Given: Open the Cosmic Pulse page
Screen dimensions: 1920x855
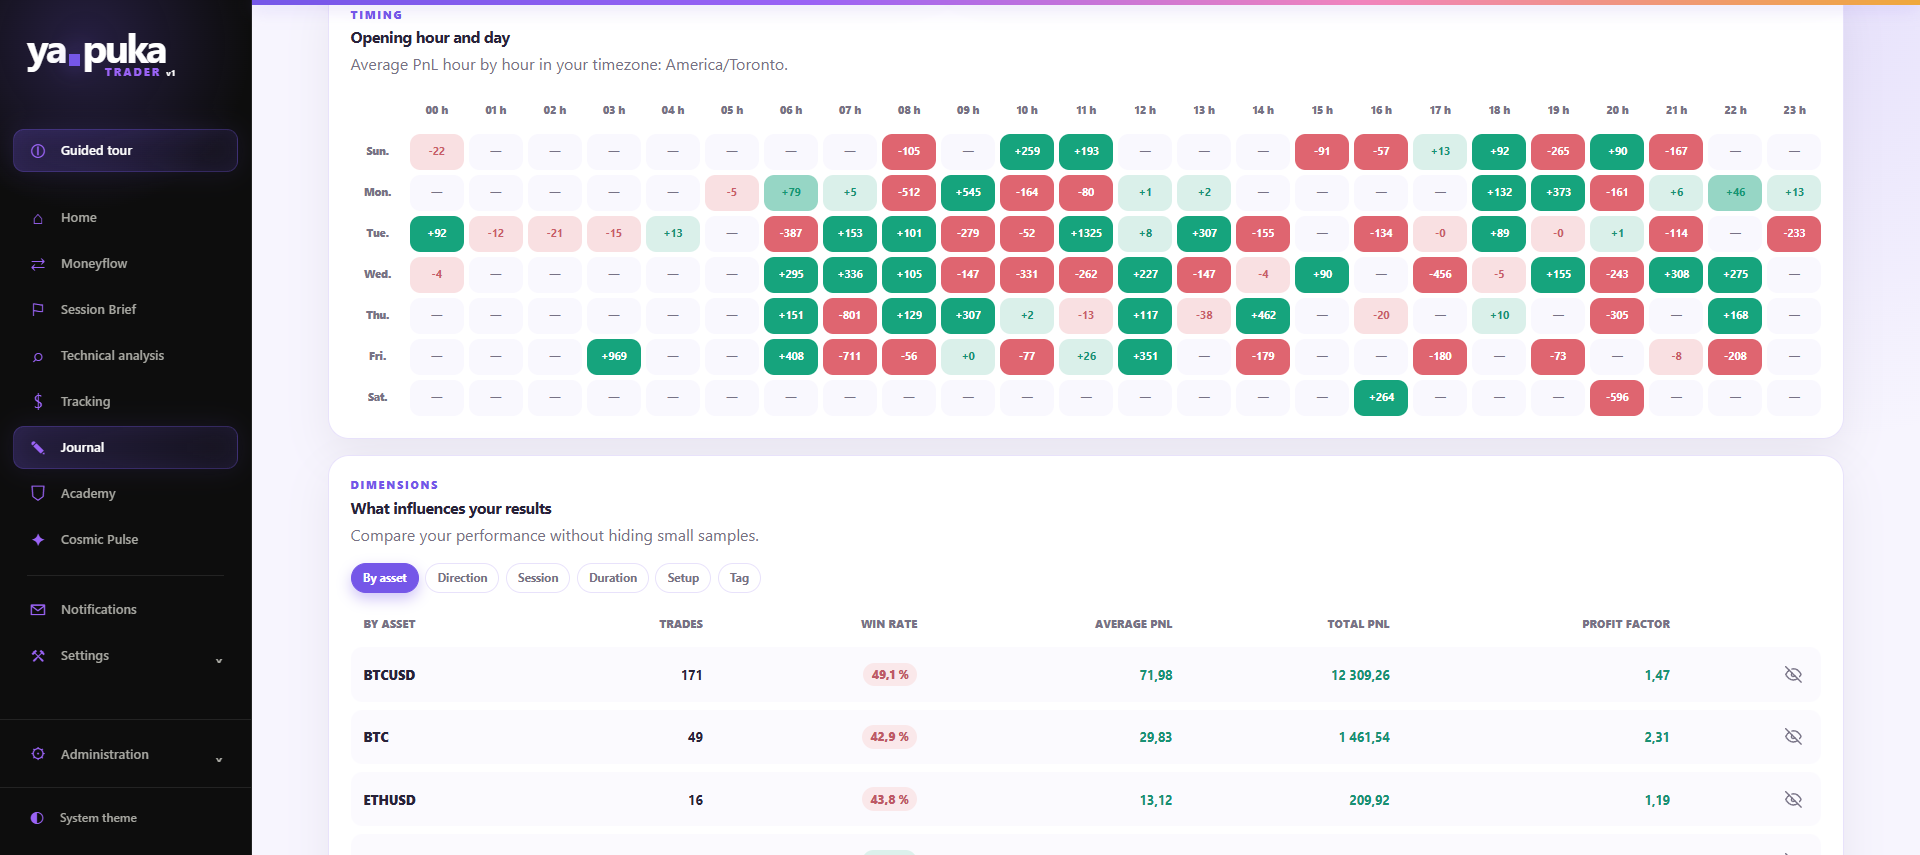Looking at the screenshot, I should point(125,540).
